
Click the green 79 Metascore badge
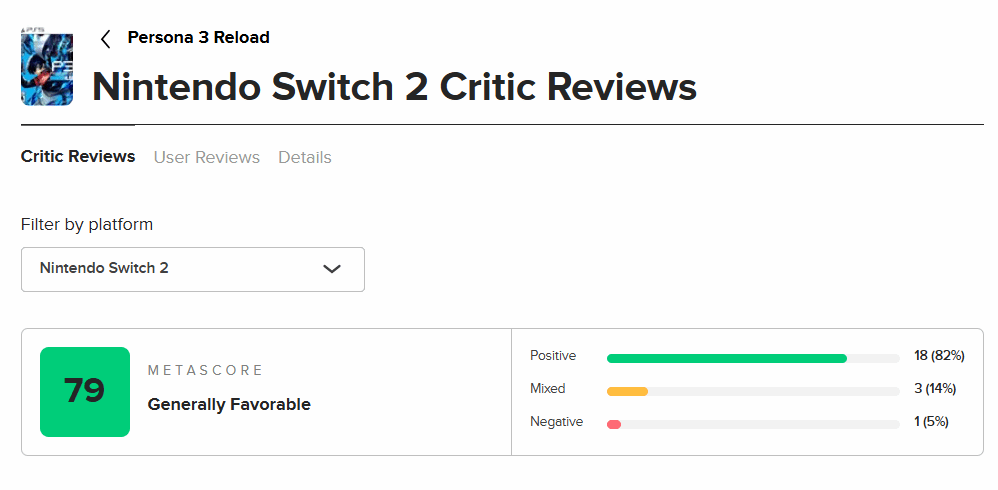85,391
